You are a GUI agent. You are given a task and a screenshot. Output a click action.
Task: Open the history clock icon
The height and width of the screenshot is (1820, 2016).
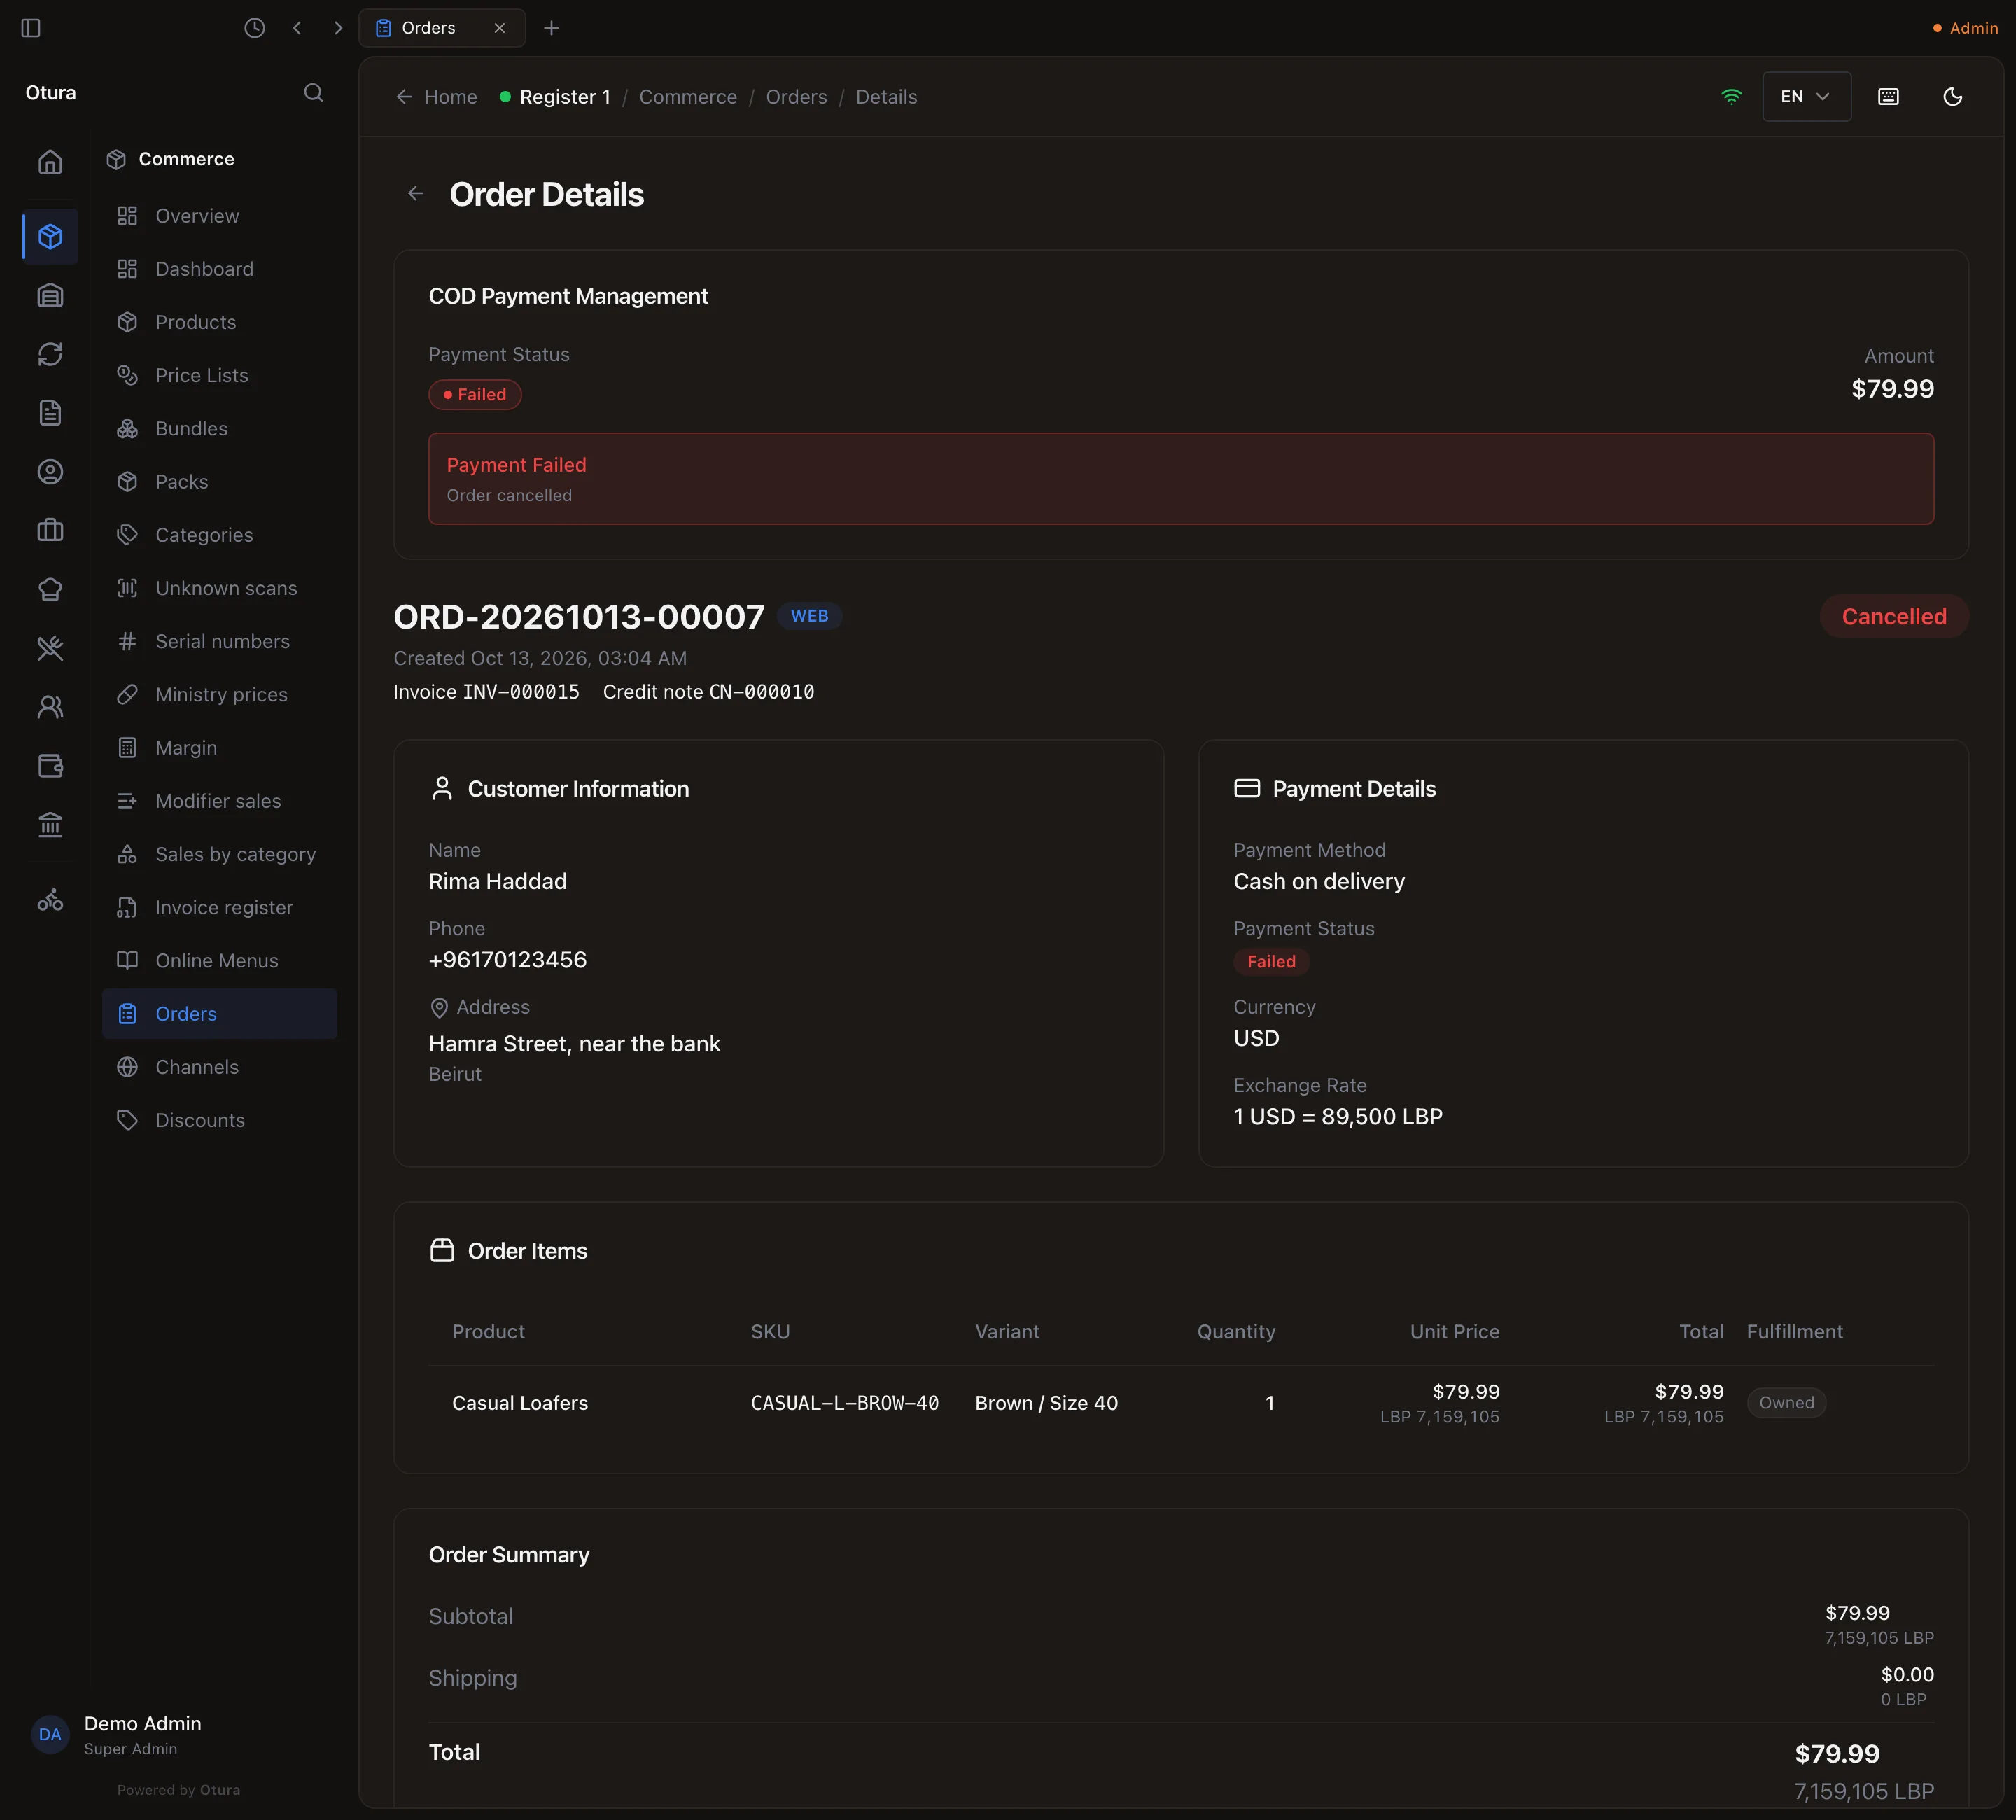pos(255,28)
